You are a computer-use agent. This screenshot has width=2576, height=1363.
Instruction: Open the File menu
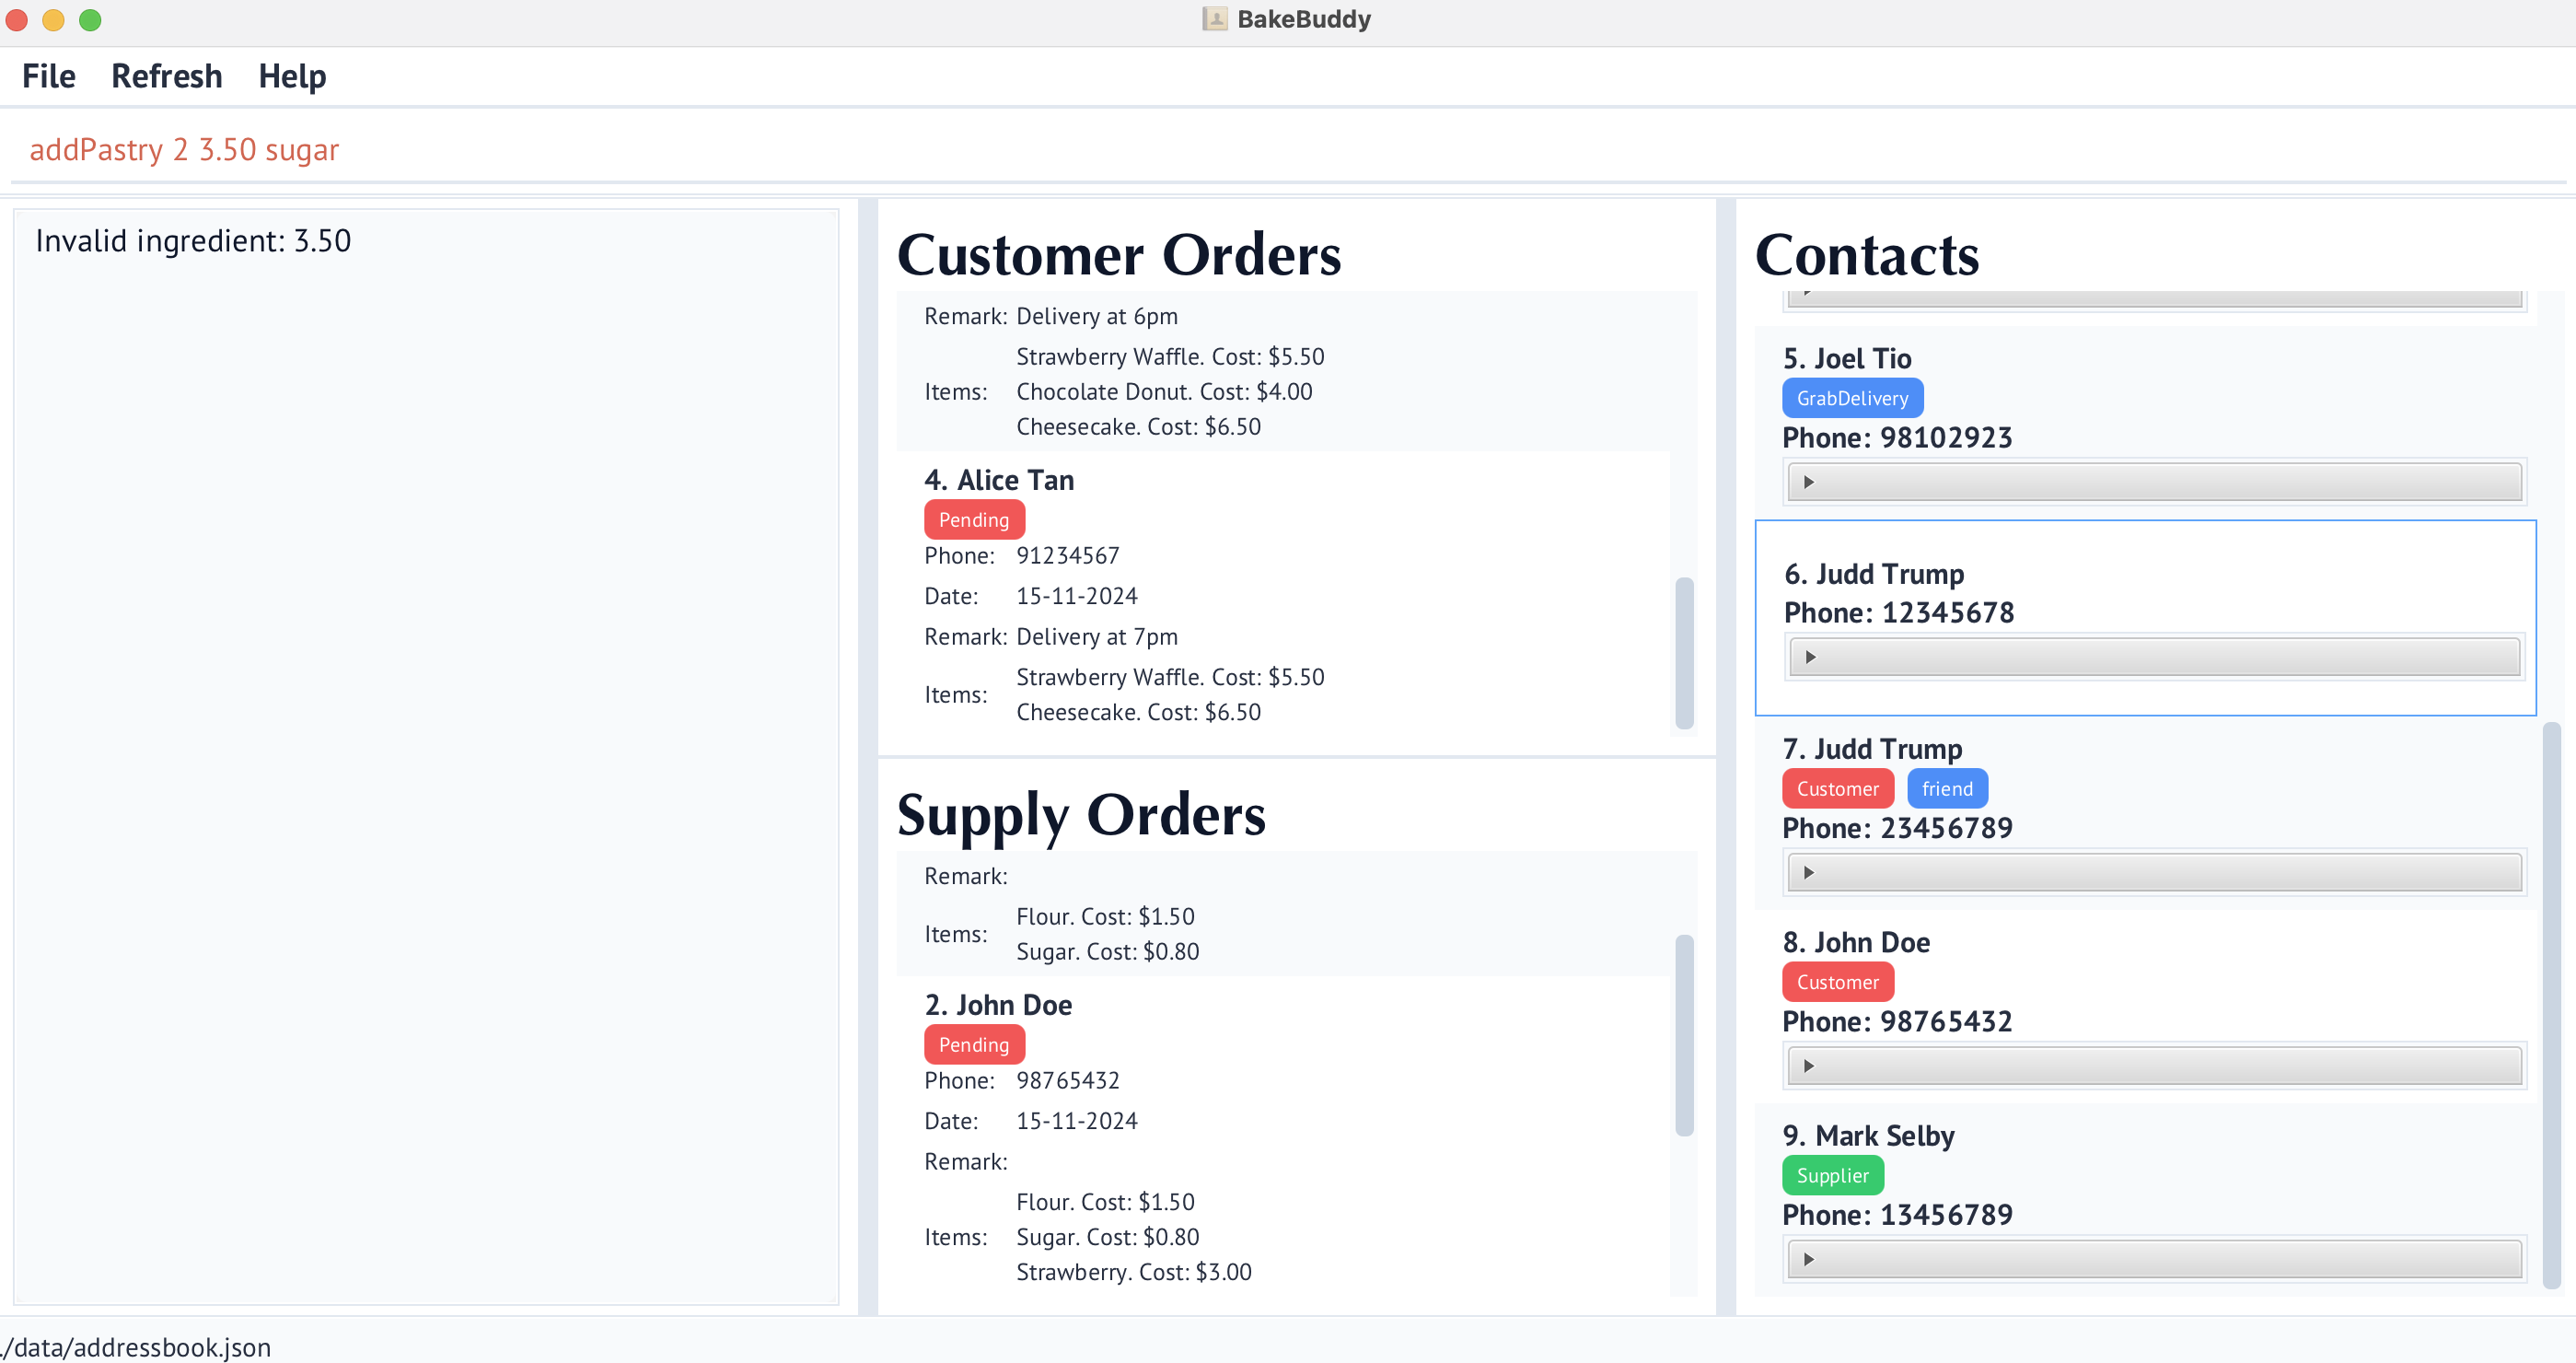(48, 76)
